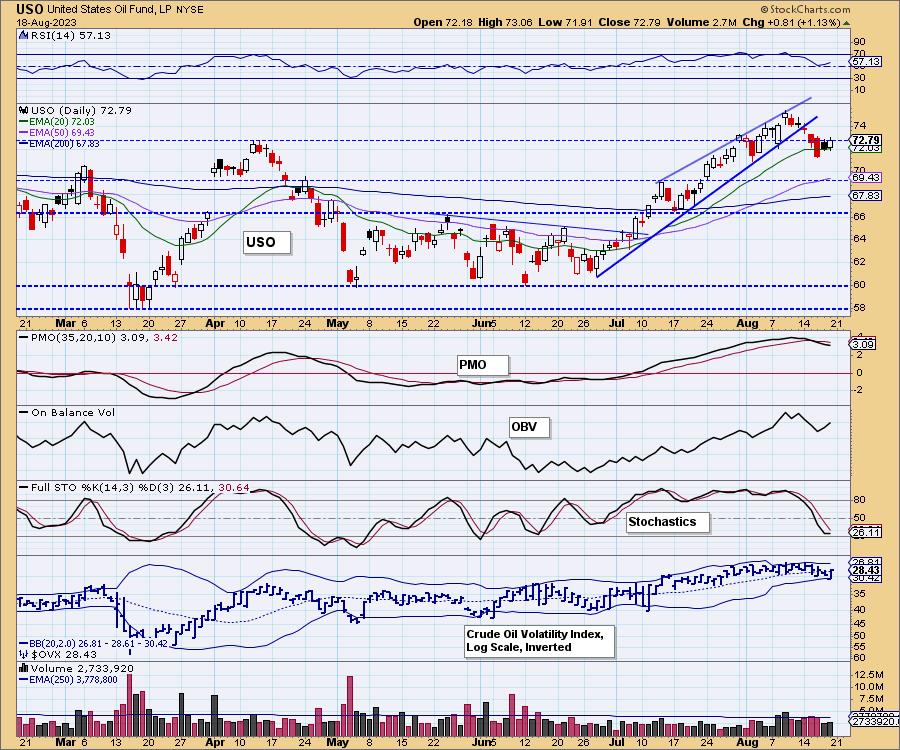Screen dimensions: 900x750
Task: Click the USO (Daily) 72.79 legend
Action: (x=81, y=110)
